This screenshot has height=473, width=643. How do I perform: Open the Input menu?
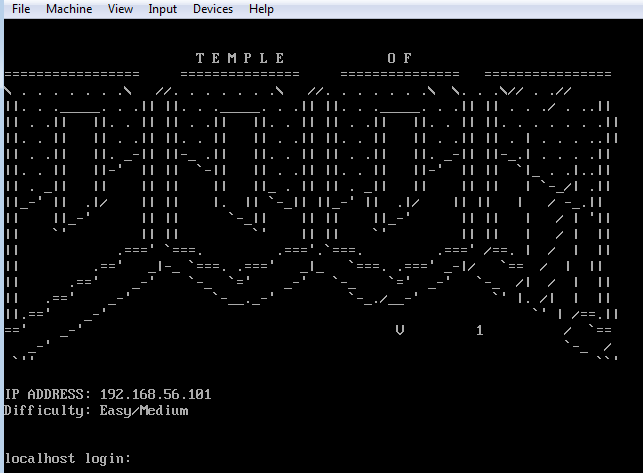point(162,9)
